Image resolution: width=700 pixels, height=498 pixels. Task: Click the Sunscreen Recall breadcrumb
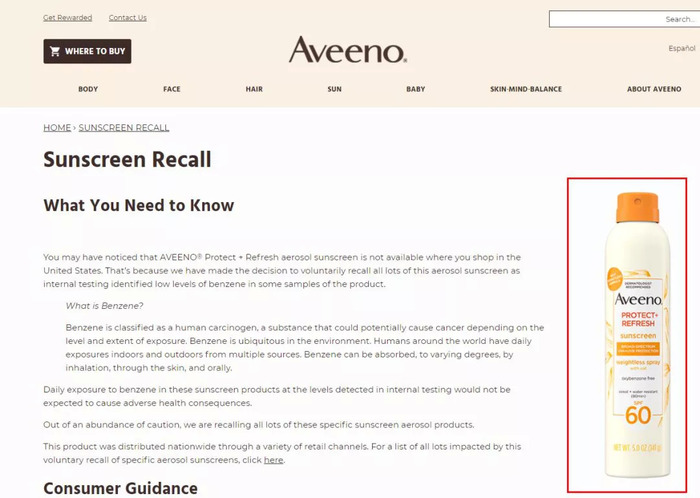pyautogui.click(x=124, y=128)
